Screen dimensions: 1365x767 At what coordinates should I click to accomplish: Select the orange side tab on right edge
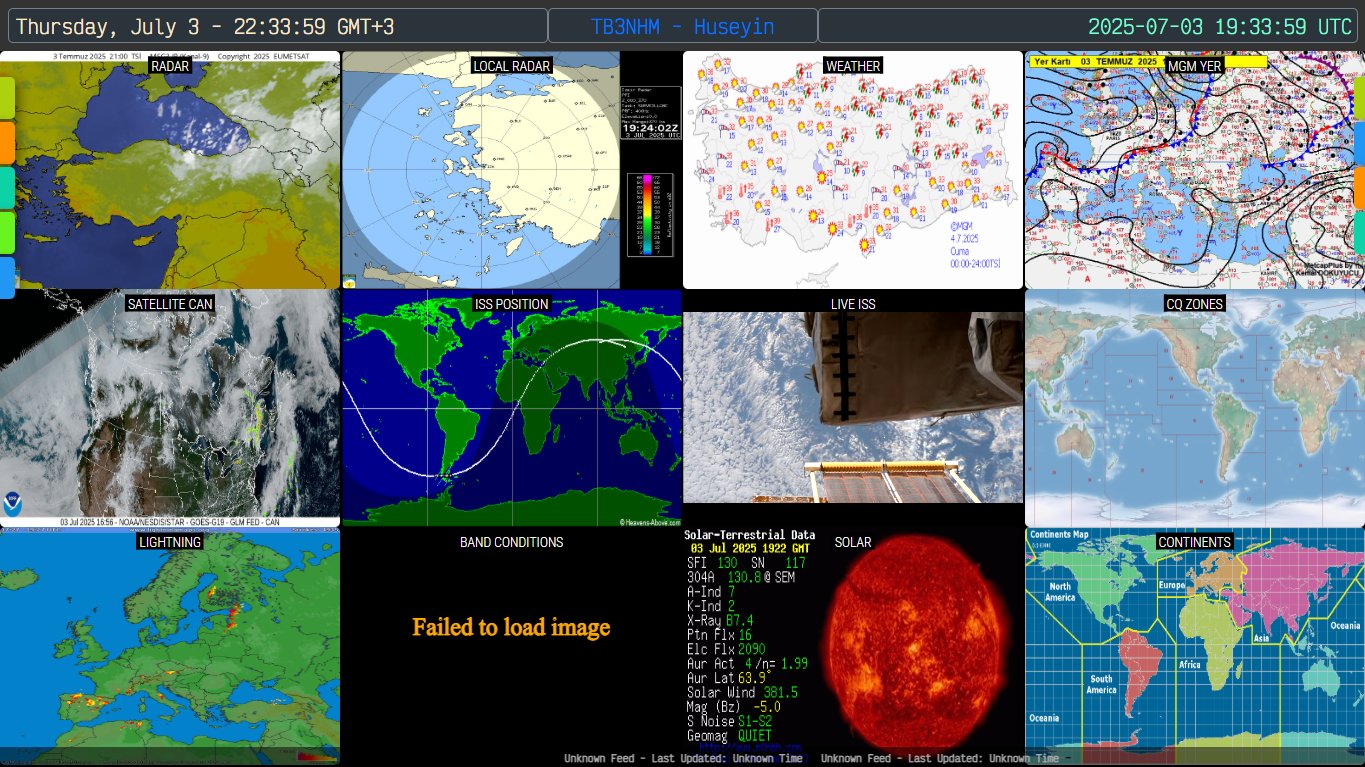click(1359, 187)
